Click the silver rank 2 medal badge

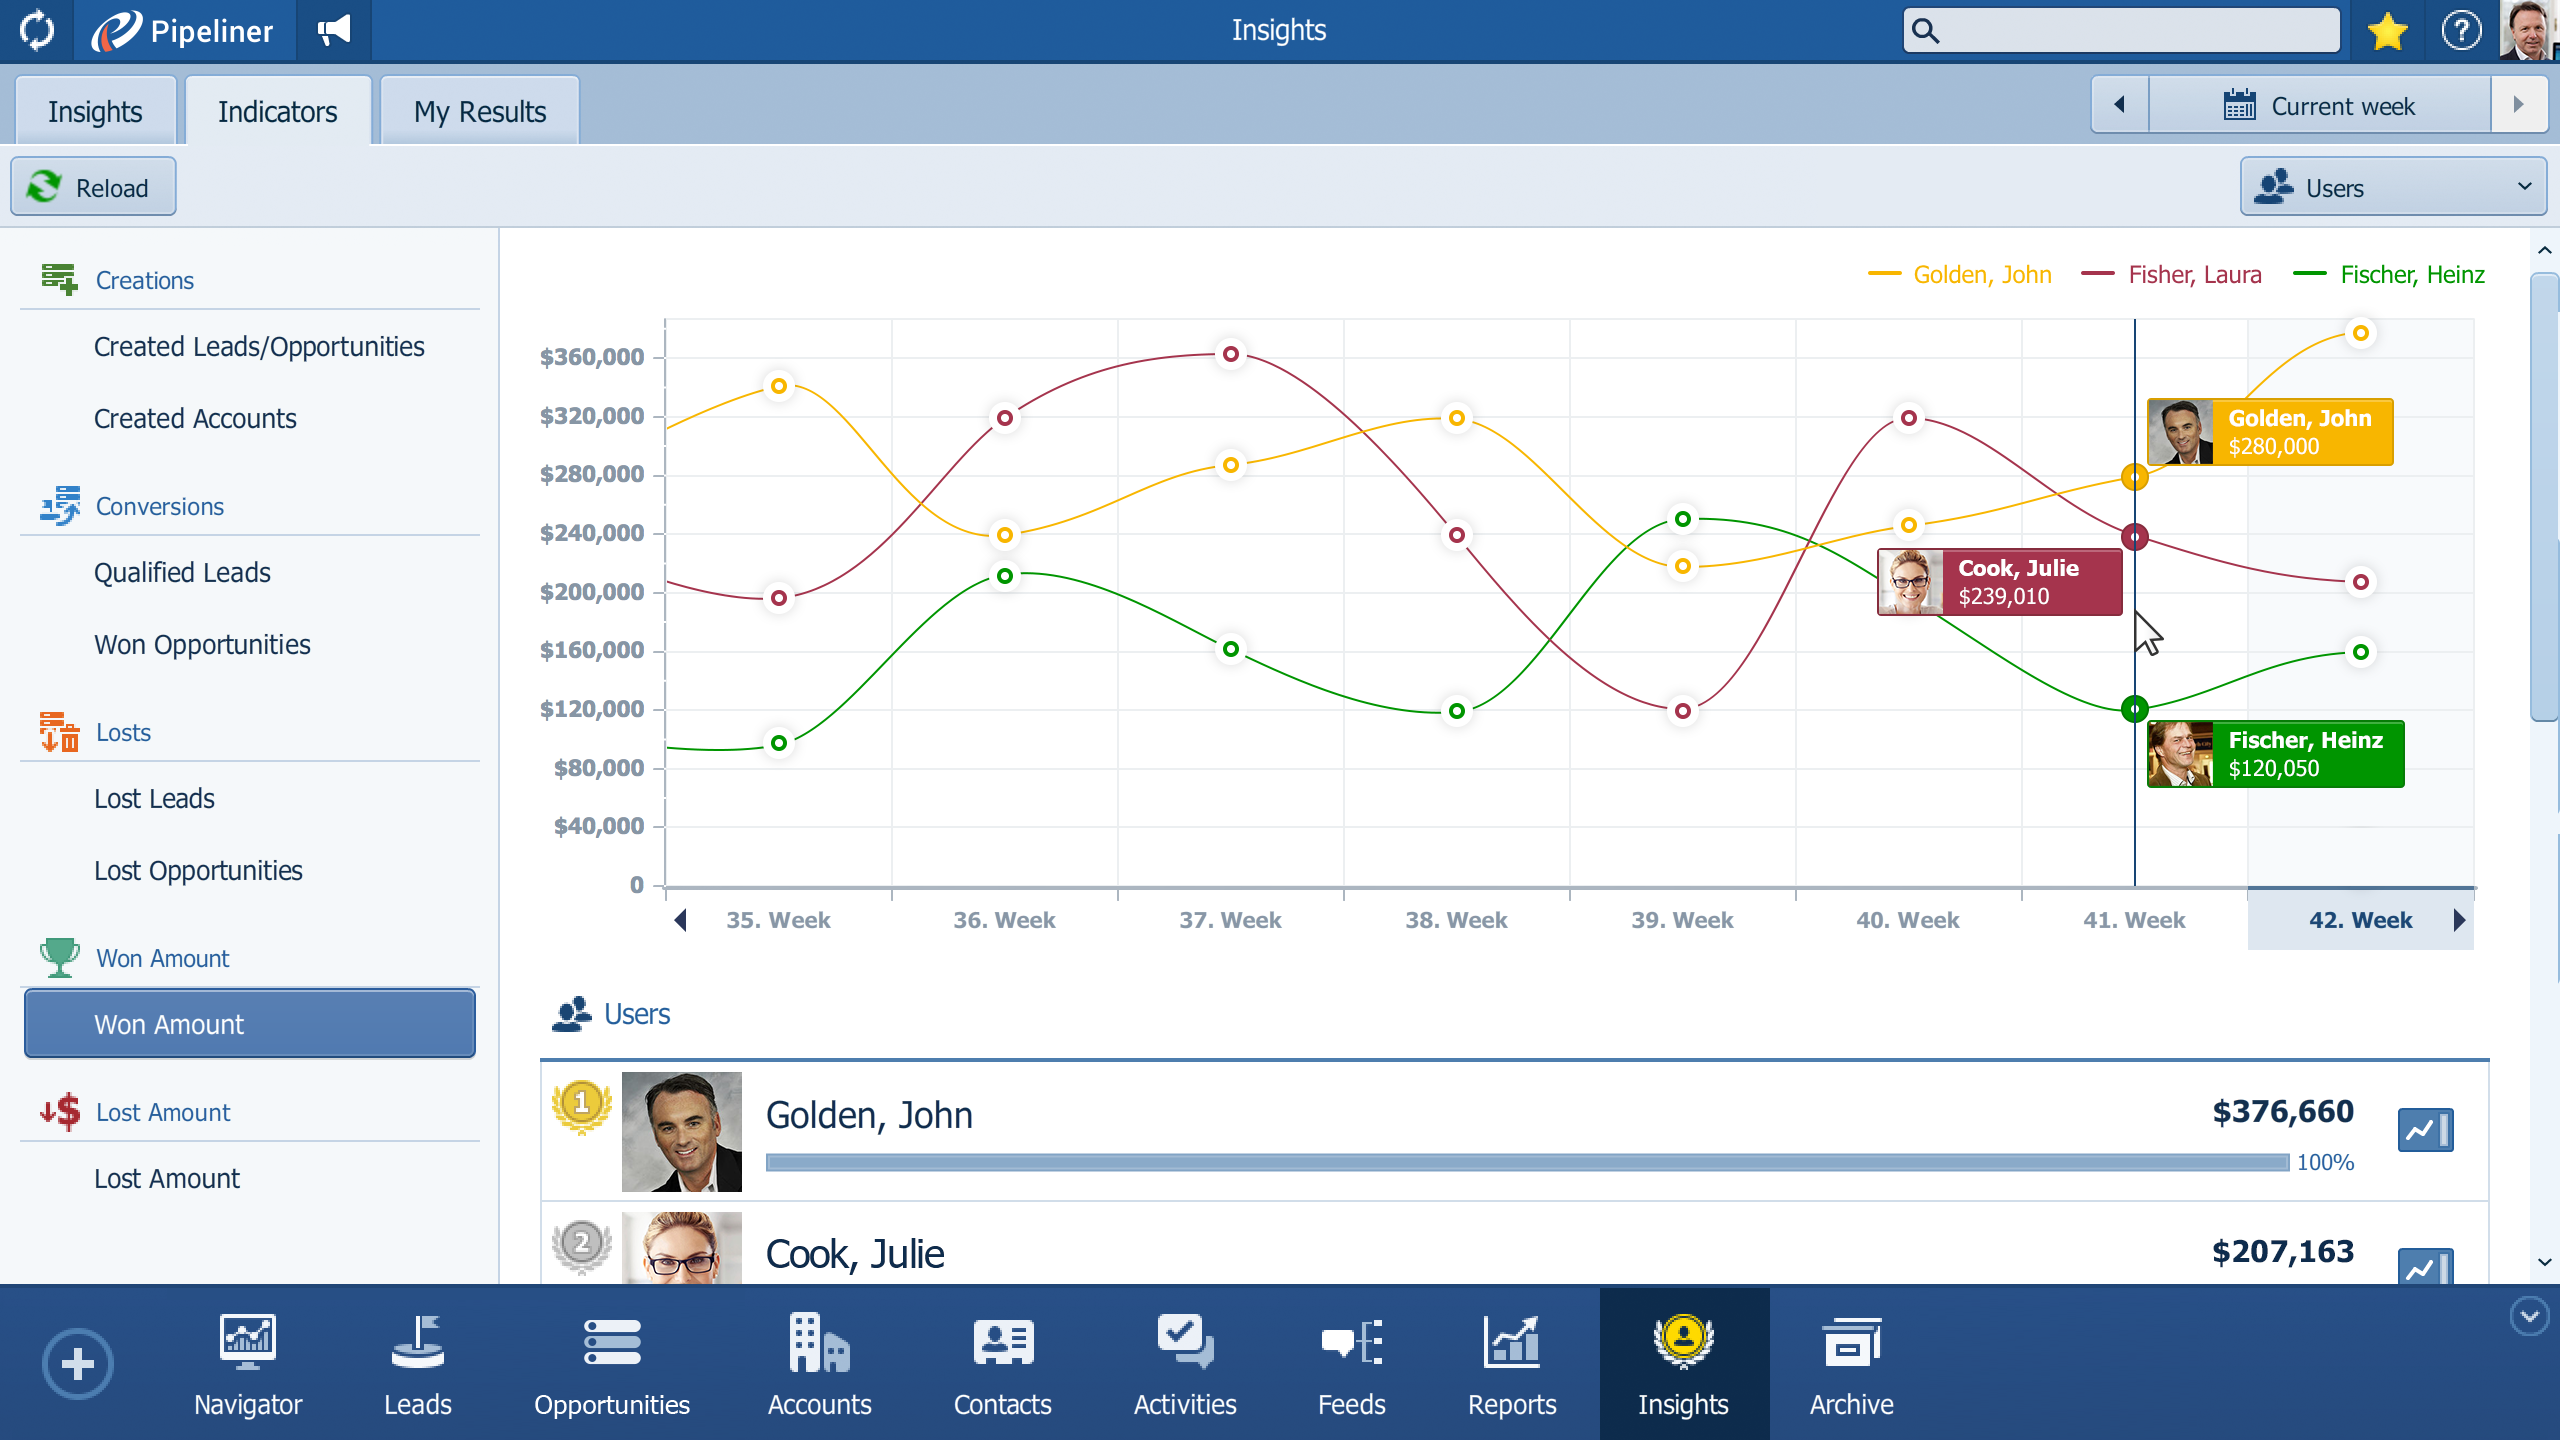coord(581,1246)
